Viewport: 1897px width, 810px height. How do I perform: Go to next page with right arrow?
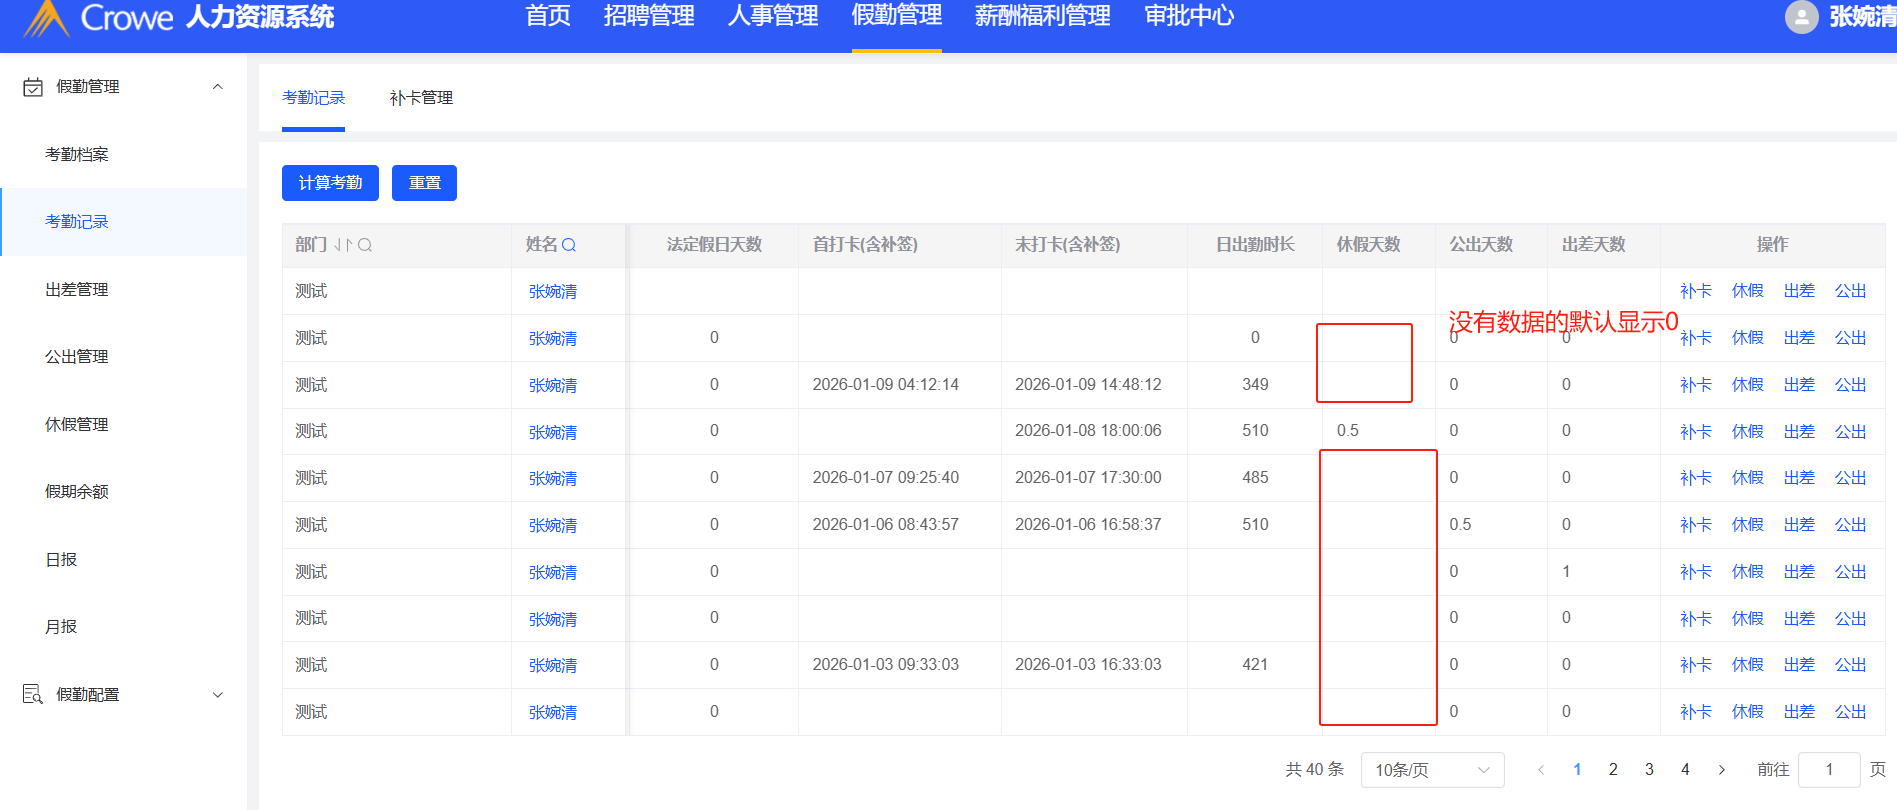(x=1721, y=770)
